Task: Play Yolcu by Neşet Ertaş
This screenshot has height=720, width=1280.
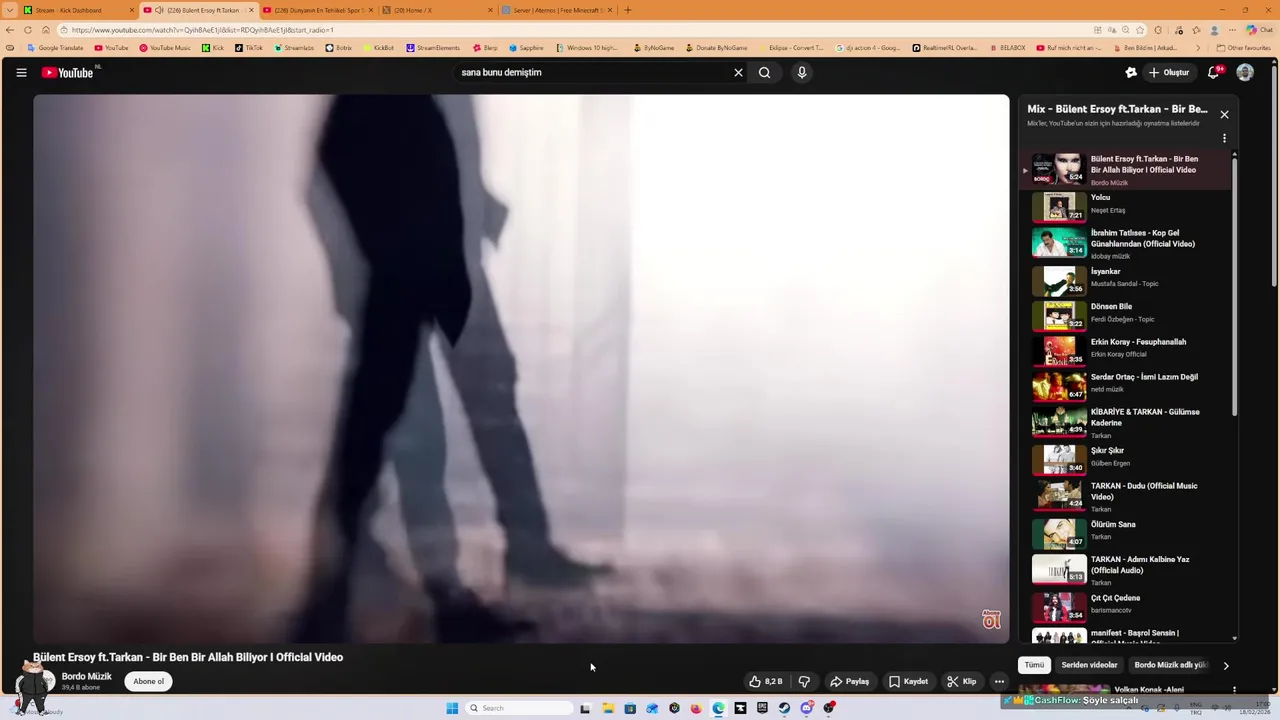Action: [x=1127, y=206]
